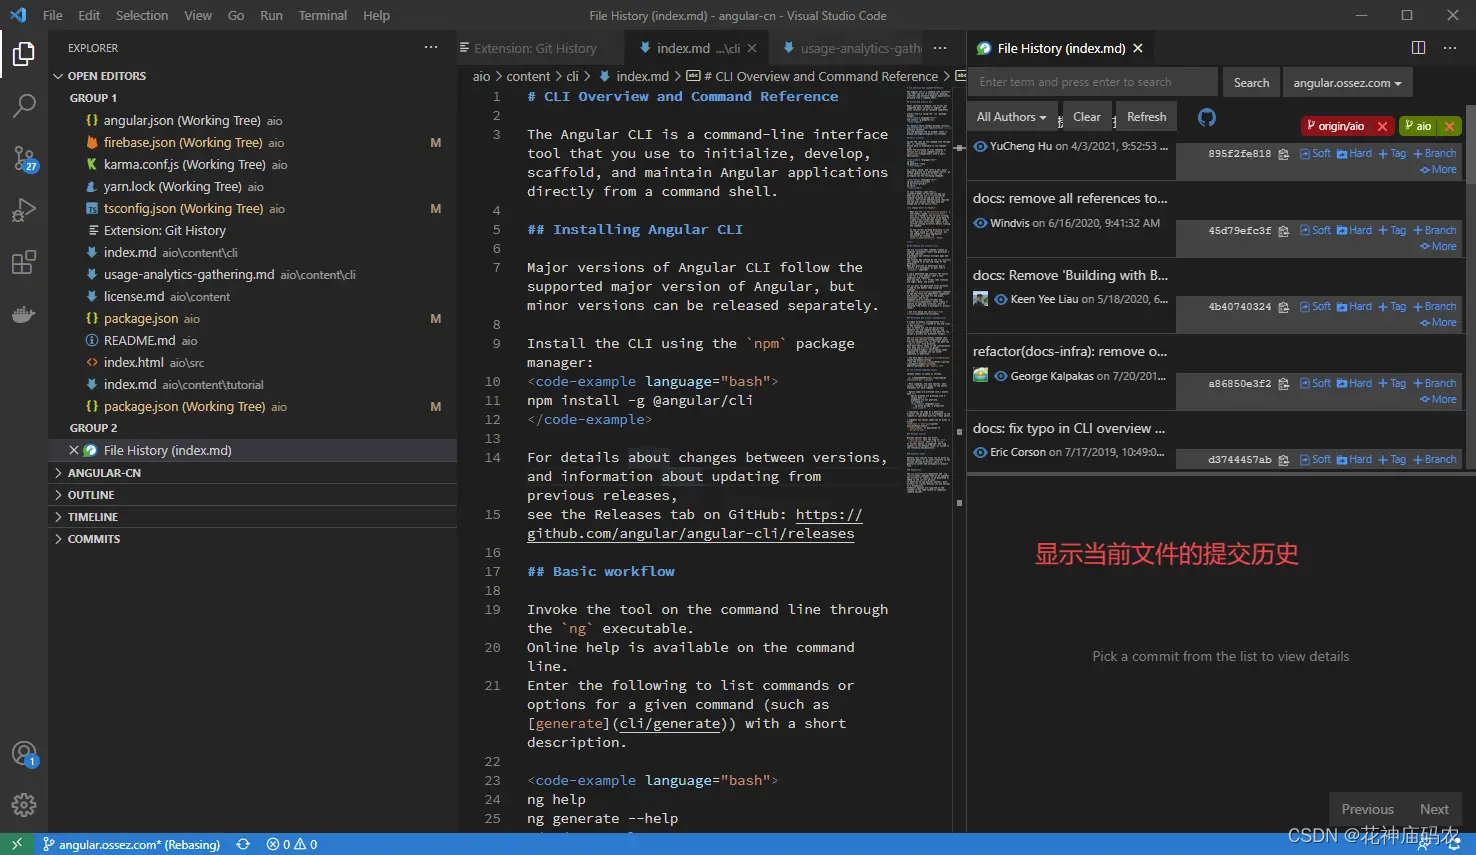Image resolution: width=1476 pixels, height=855 pixels.
Task: Click the search term input field
Action: (1094, 83)
